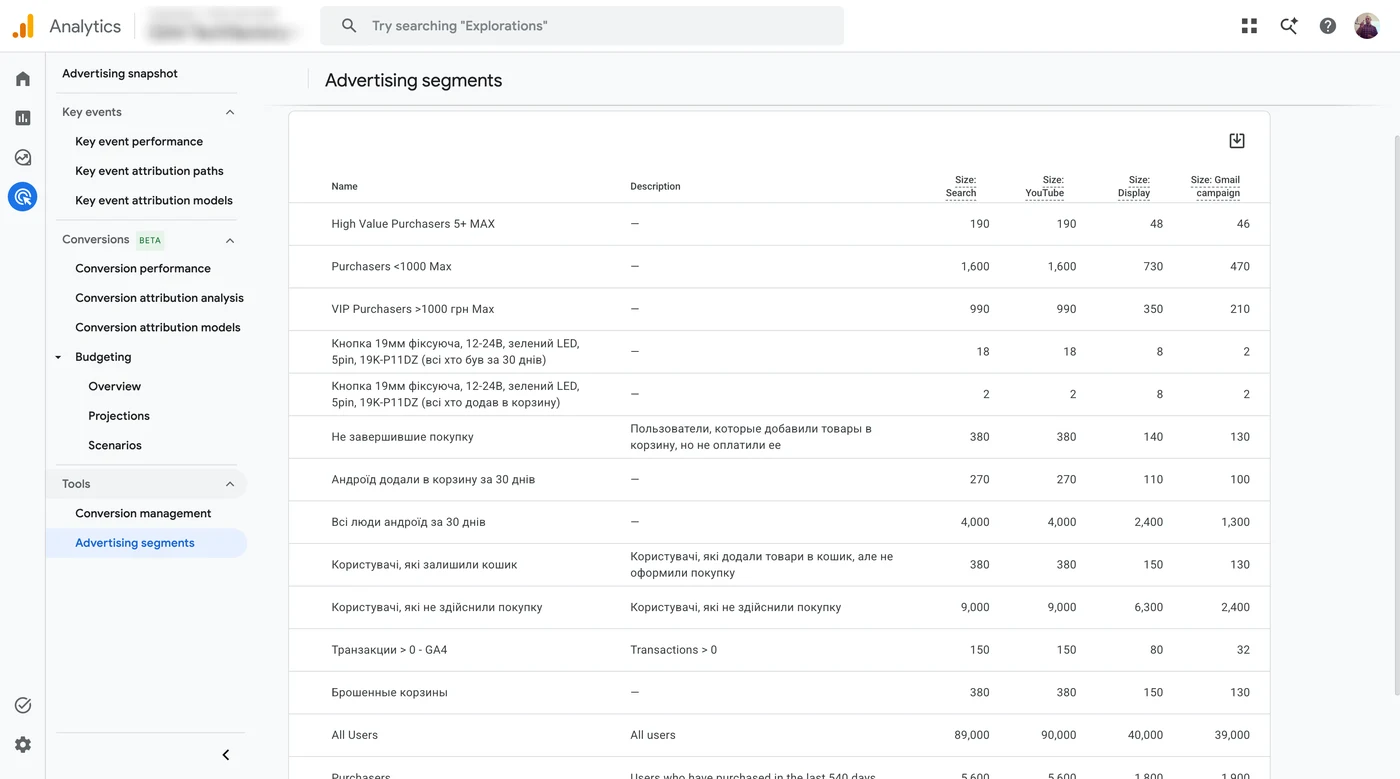Go to Conversion performance
Viewport: 1400px width, 779px height.
pos(143,268)
